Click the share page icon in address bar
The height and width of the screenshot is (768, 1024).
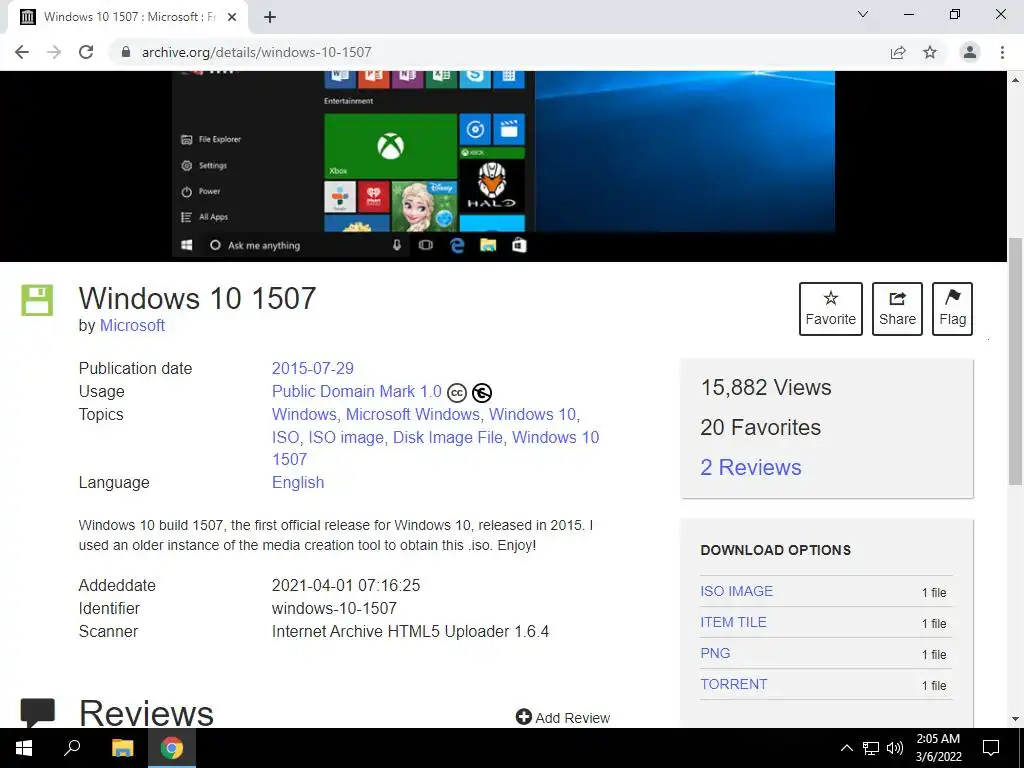[898, 52]
